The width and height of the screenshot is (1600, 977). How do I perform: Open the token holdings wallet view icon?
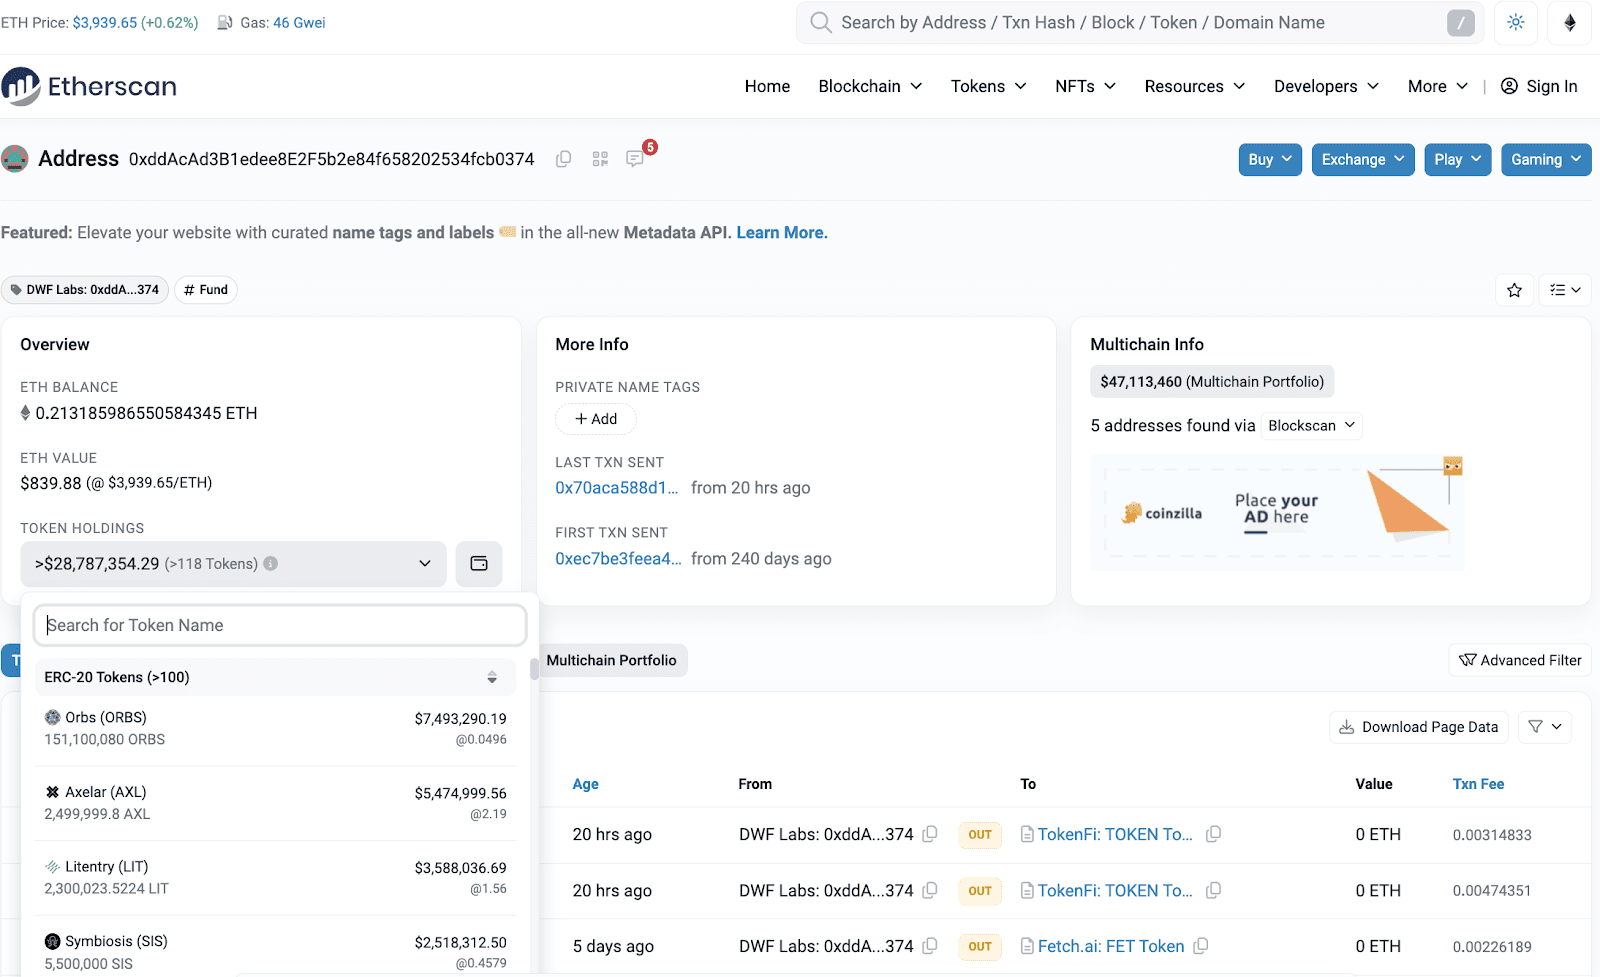[x=479, y=564]
